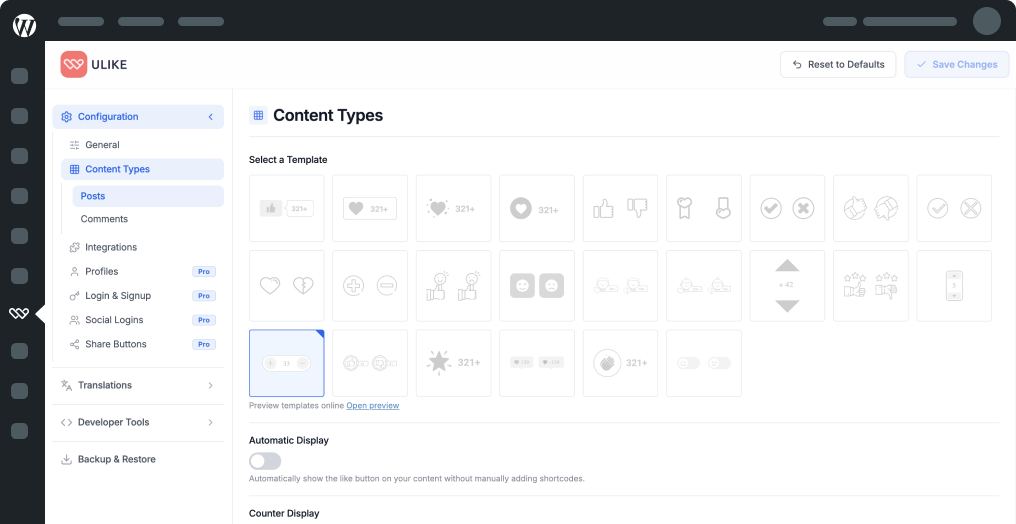Click the WordPress logo icon

pyautogui.click(x=25, y=25)
